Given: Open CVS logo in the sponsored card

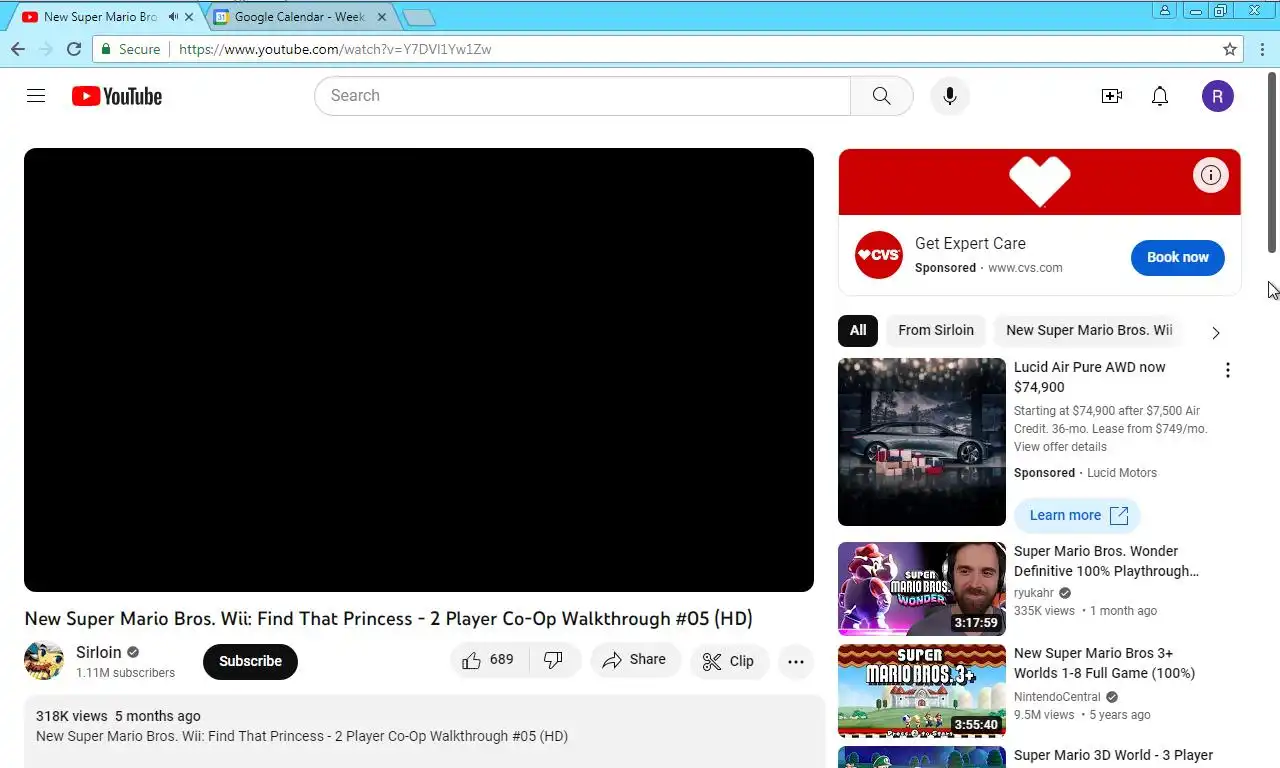Looking at the screenshot, I should point(879,255).
